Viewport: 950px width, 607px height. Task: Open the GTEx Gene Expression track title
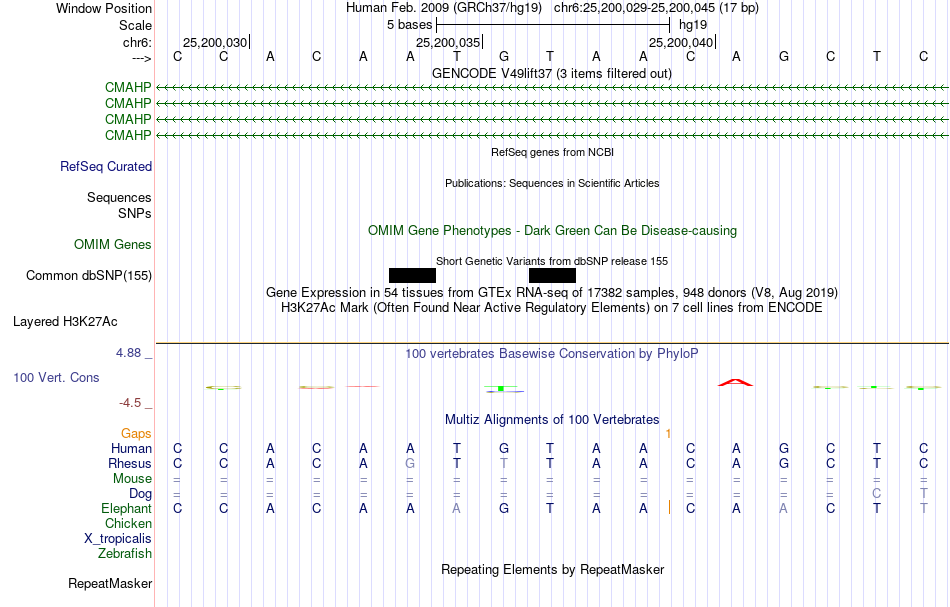coord(552,293)
